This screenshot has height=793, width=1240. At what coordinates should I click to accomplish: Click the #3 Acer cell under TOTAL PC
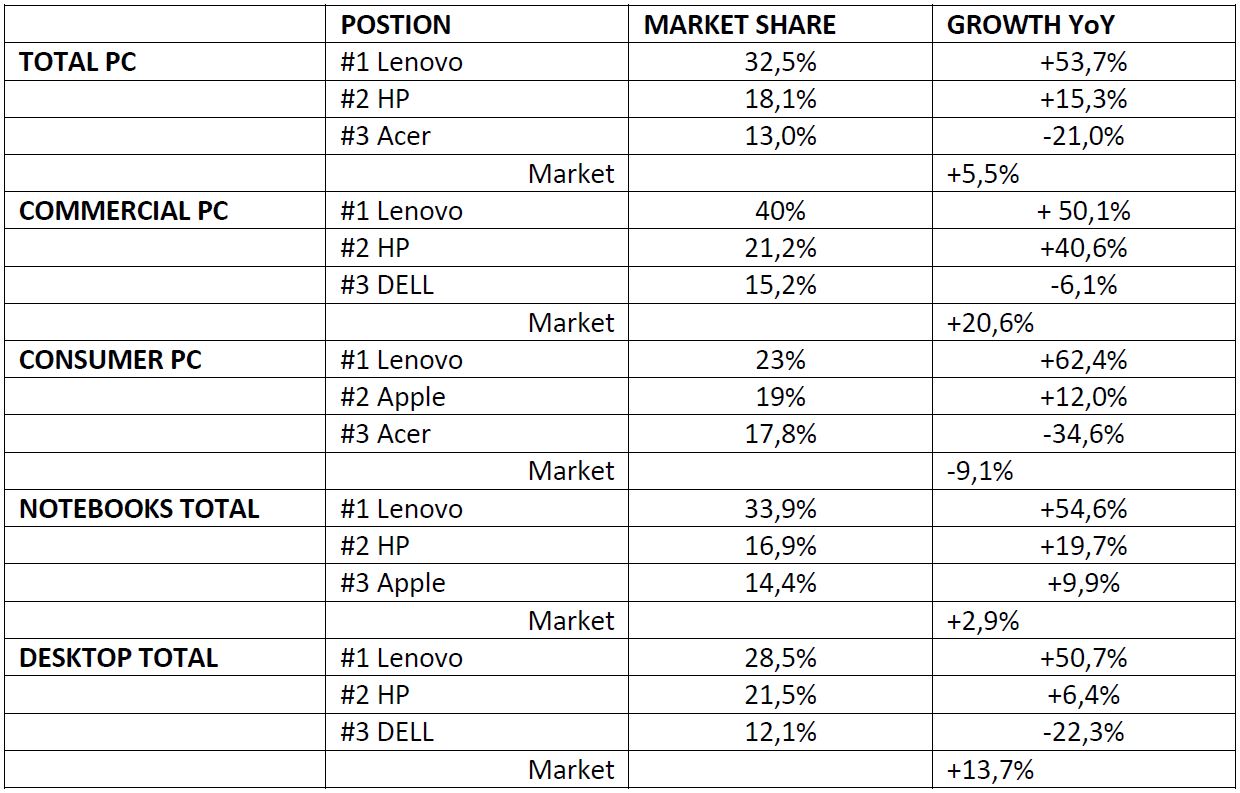coord(385,136)
